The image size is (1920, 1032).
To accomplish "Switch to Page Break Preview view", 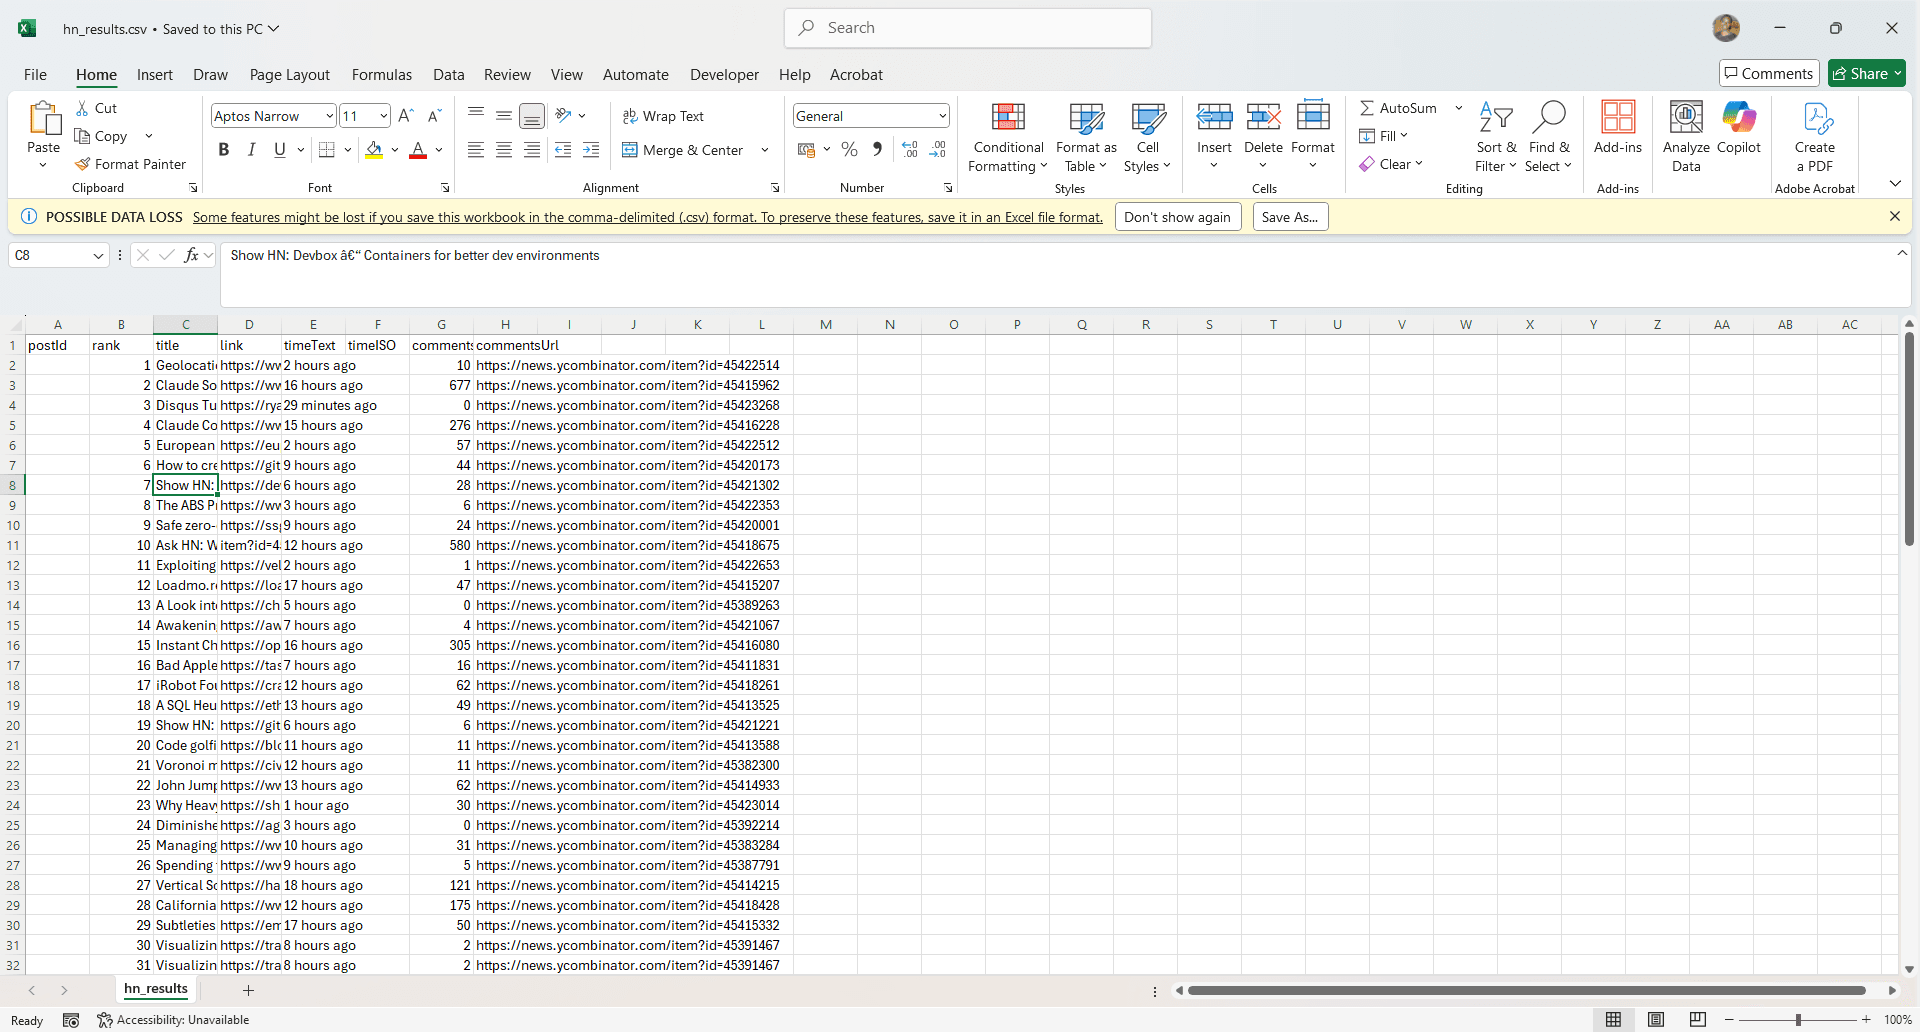I will click(1697, 1019).
